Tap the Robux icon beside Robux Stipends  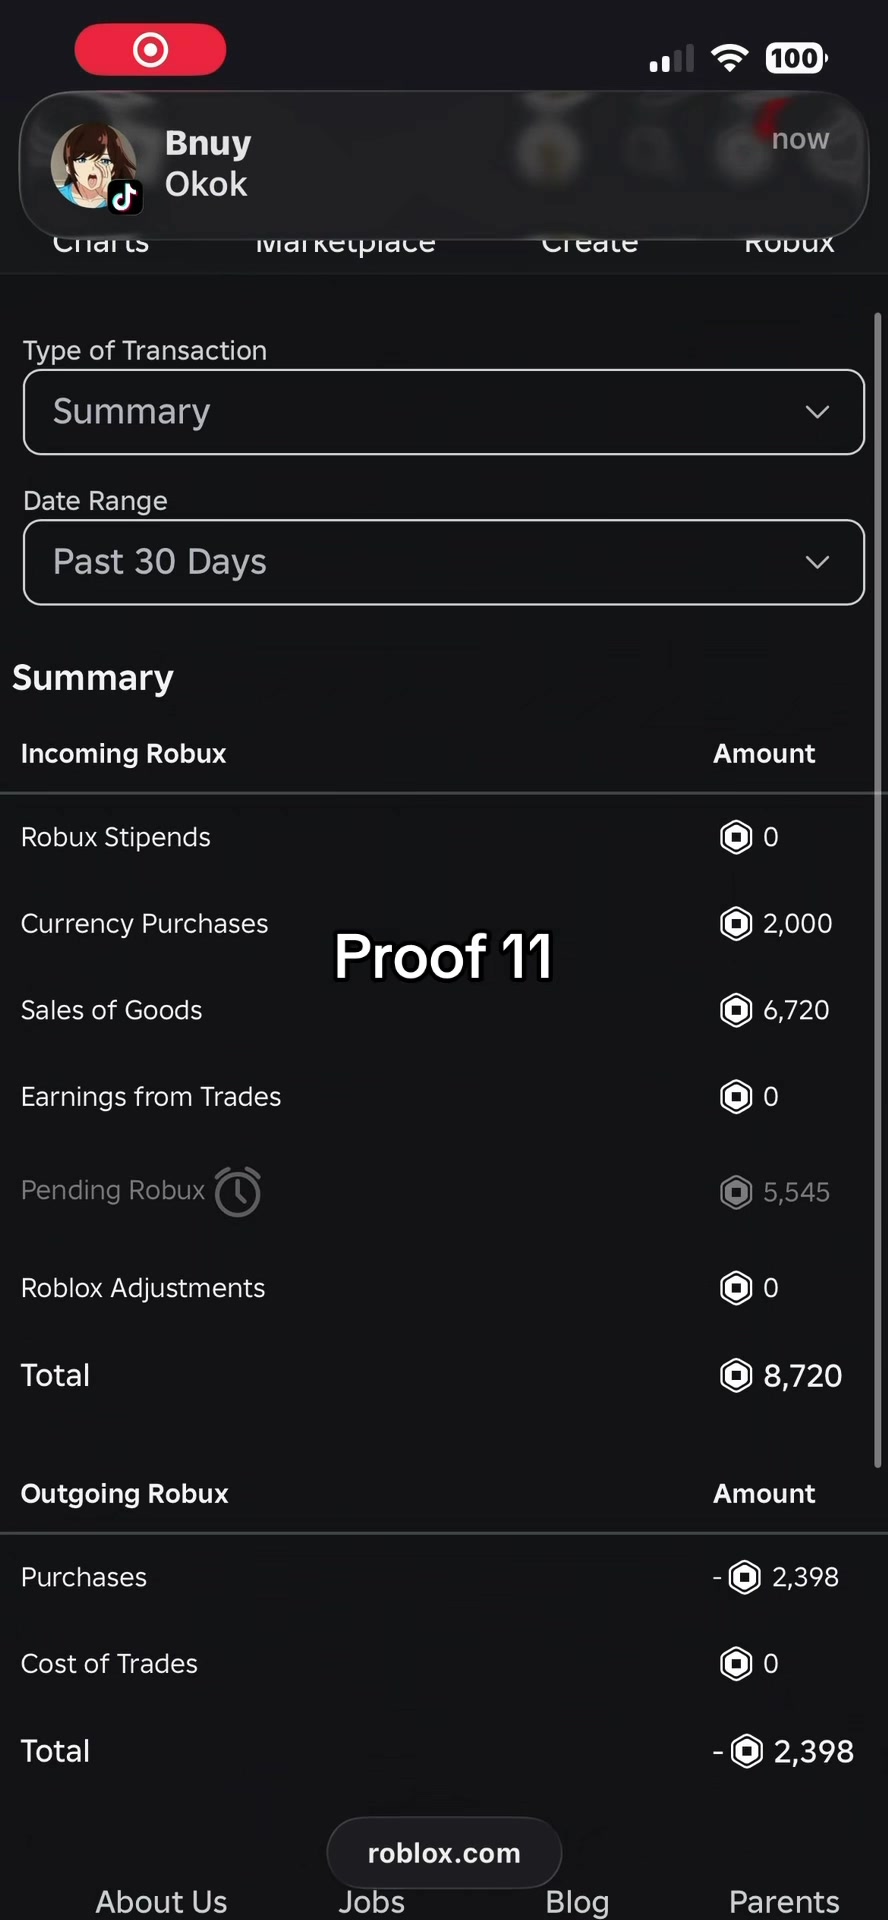point(736,836)
